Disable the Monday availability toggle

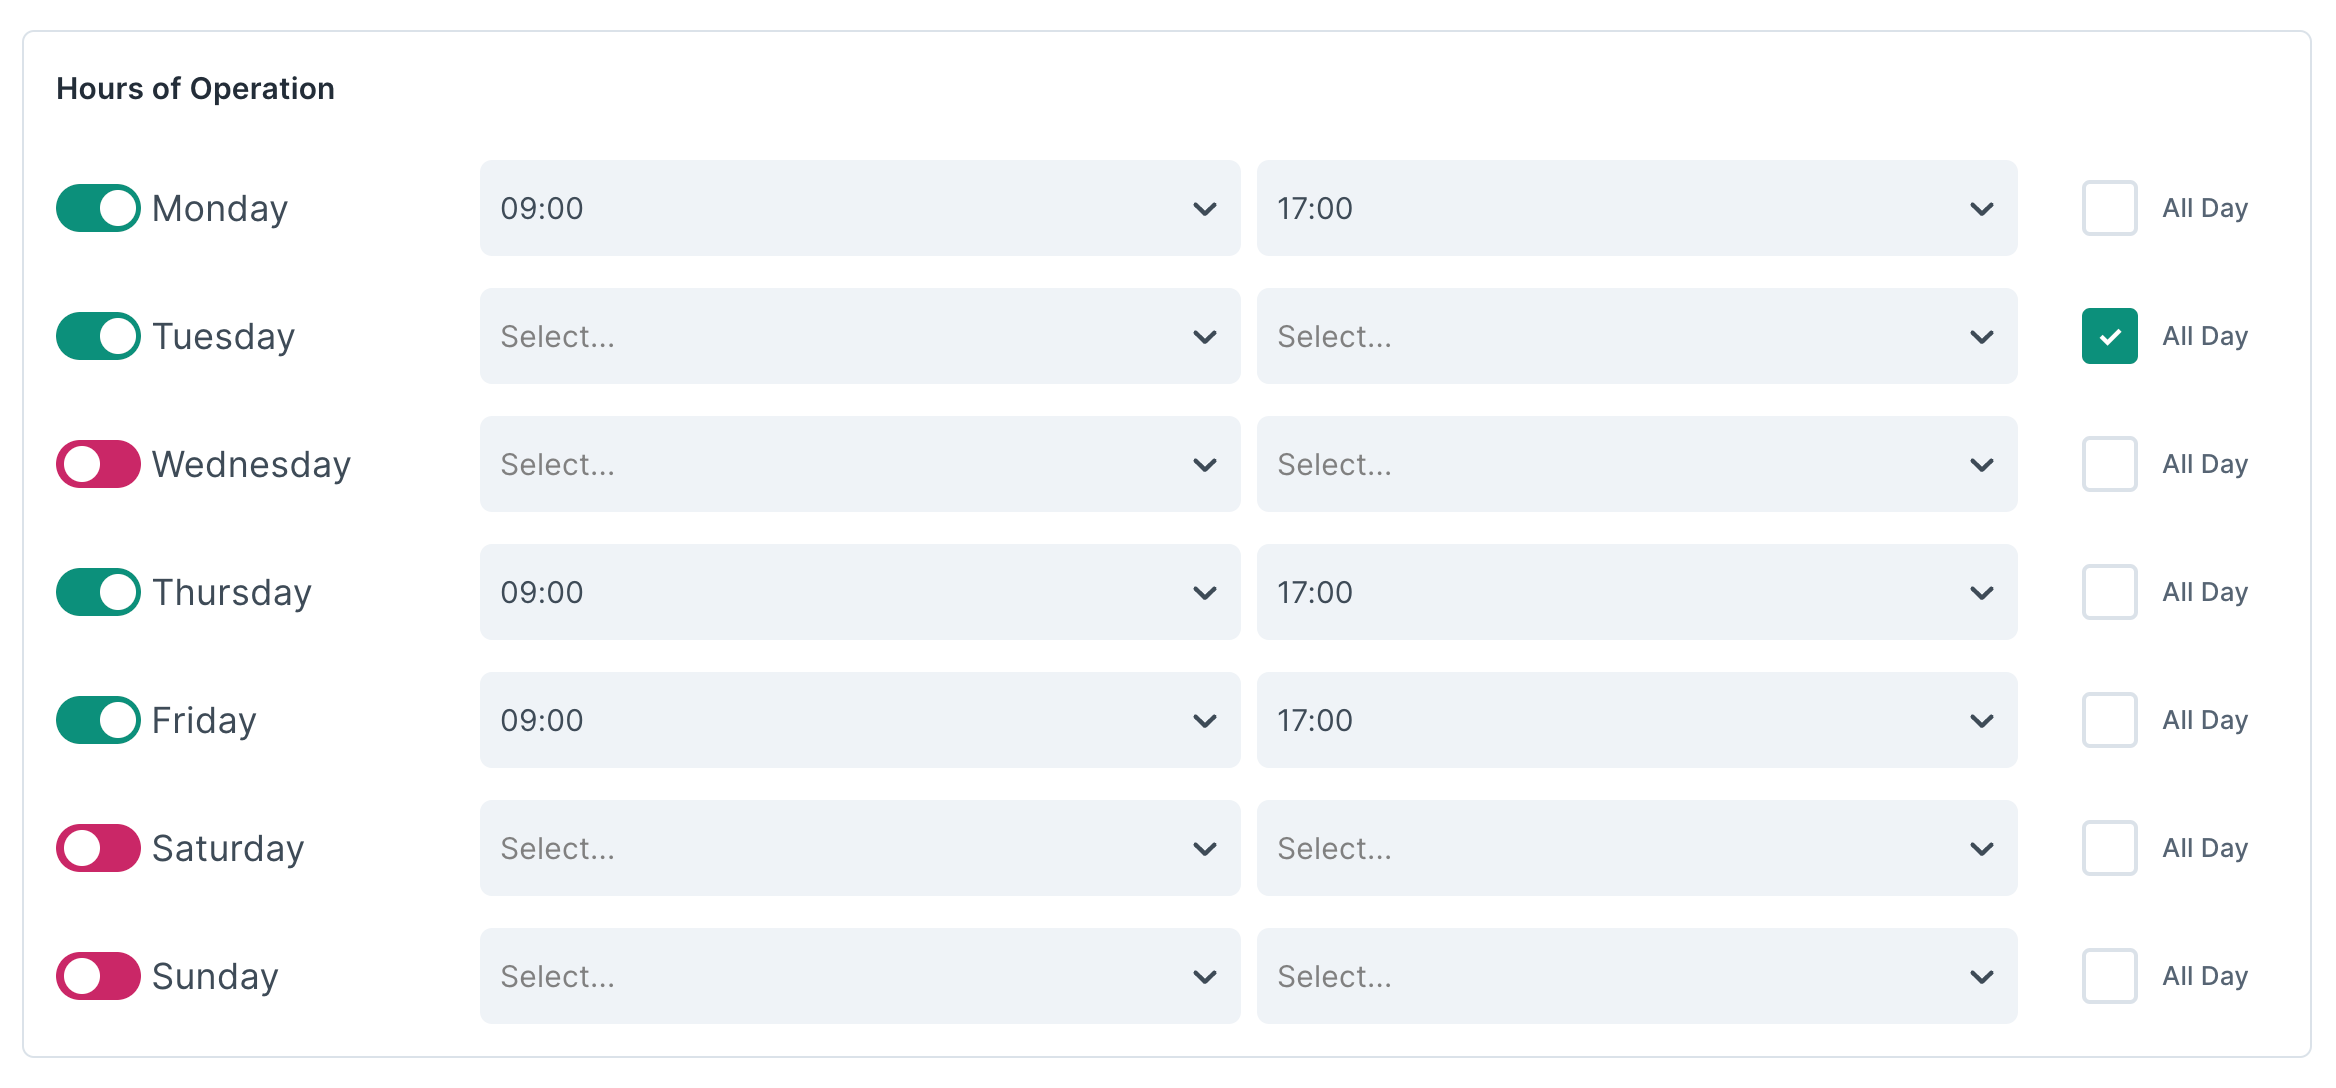tap(97, 208)
